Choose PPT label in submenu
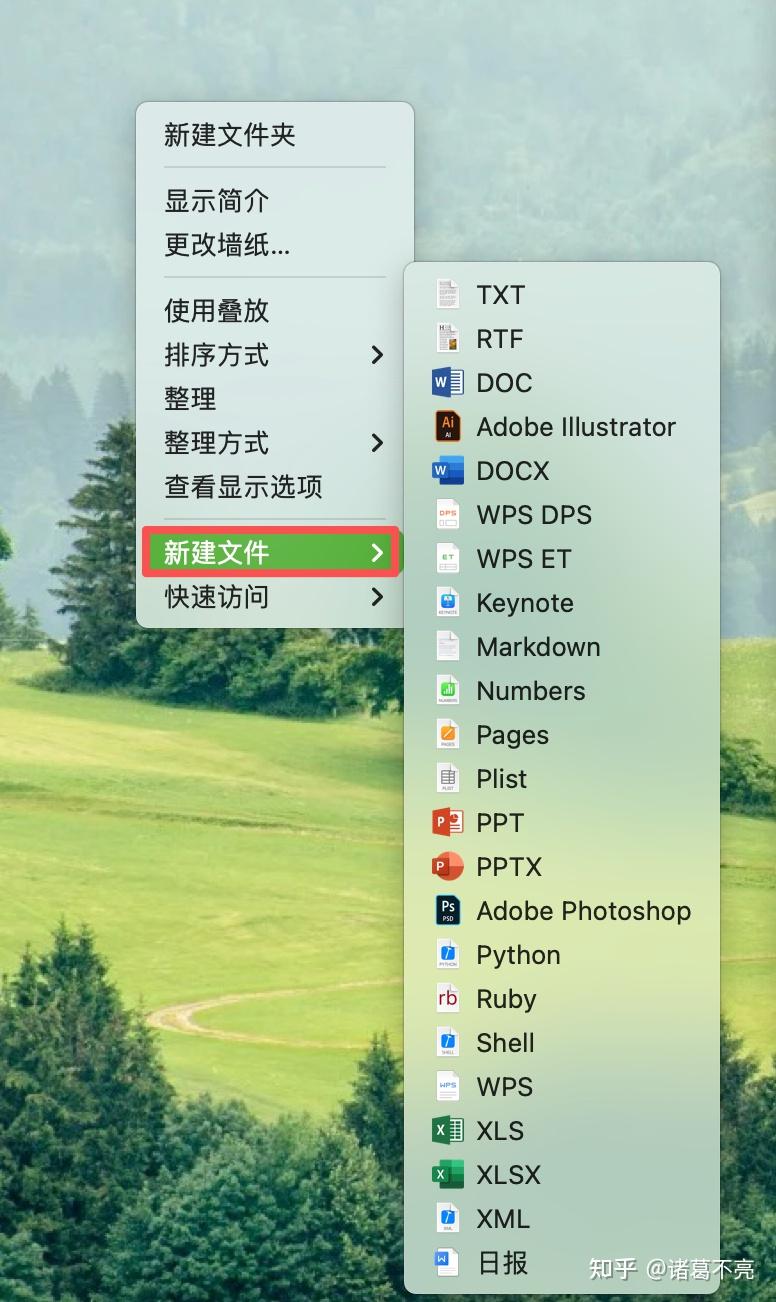Image resolution: width=776 pixels, height=1302 pixels. pos(501,823)
